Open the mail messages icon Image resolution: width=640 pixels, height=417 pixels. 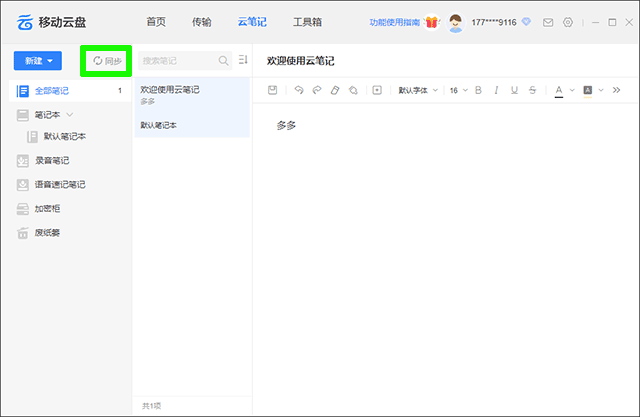548,22
